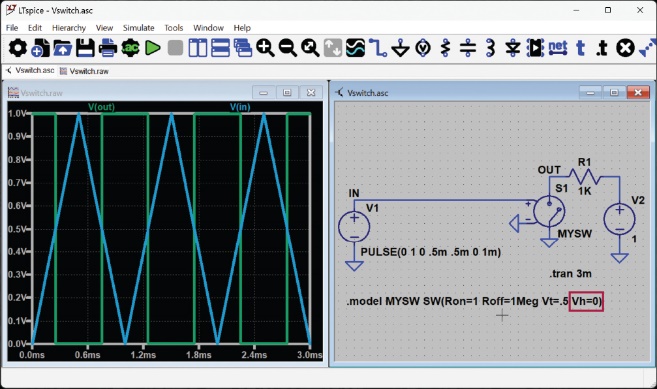Select the Wire drawing tool icon

(x=378, y=48)
